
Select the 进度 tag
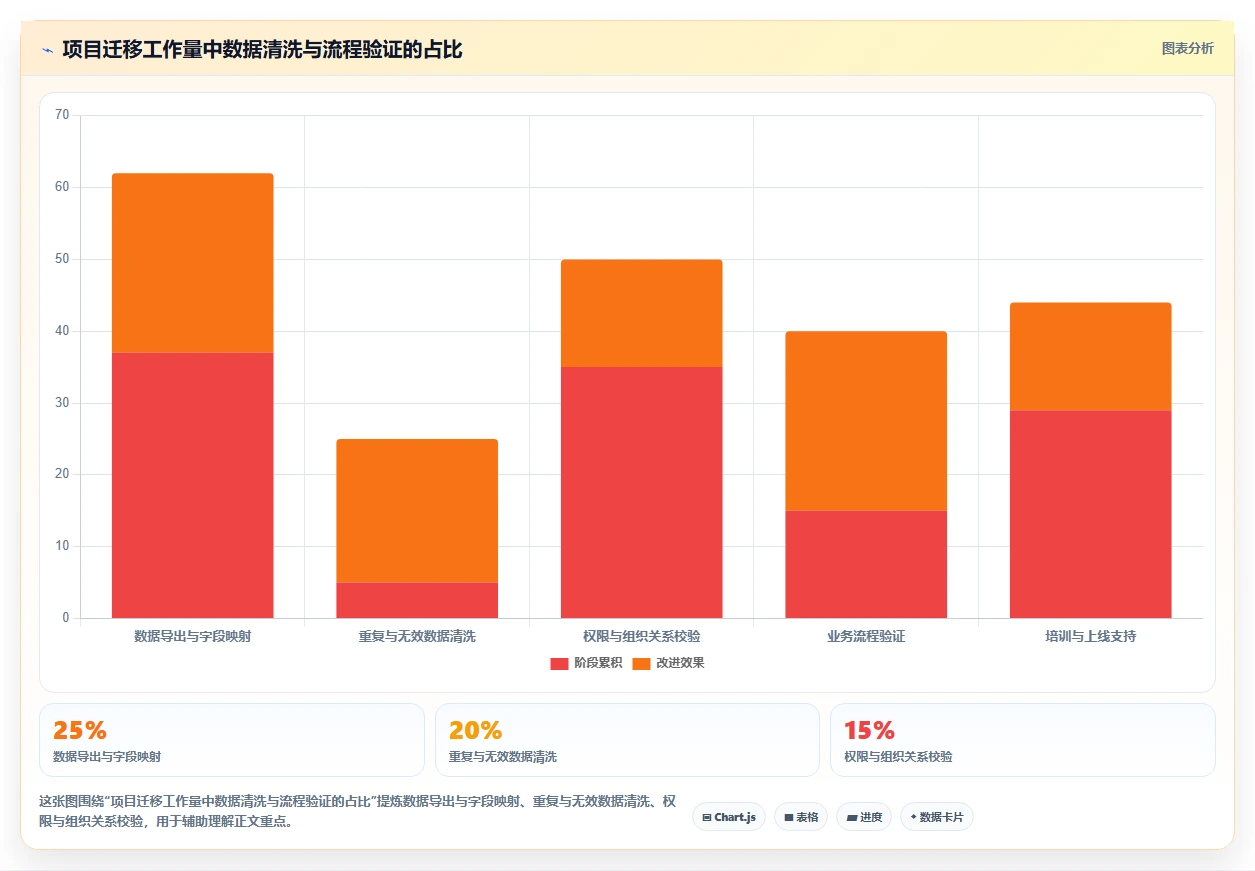864,817
